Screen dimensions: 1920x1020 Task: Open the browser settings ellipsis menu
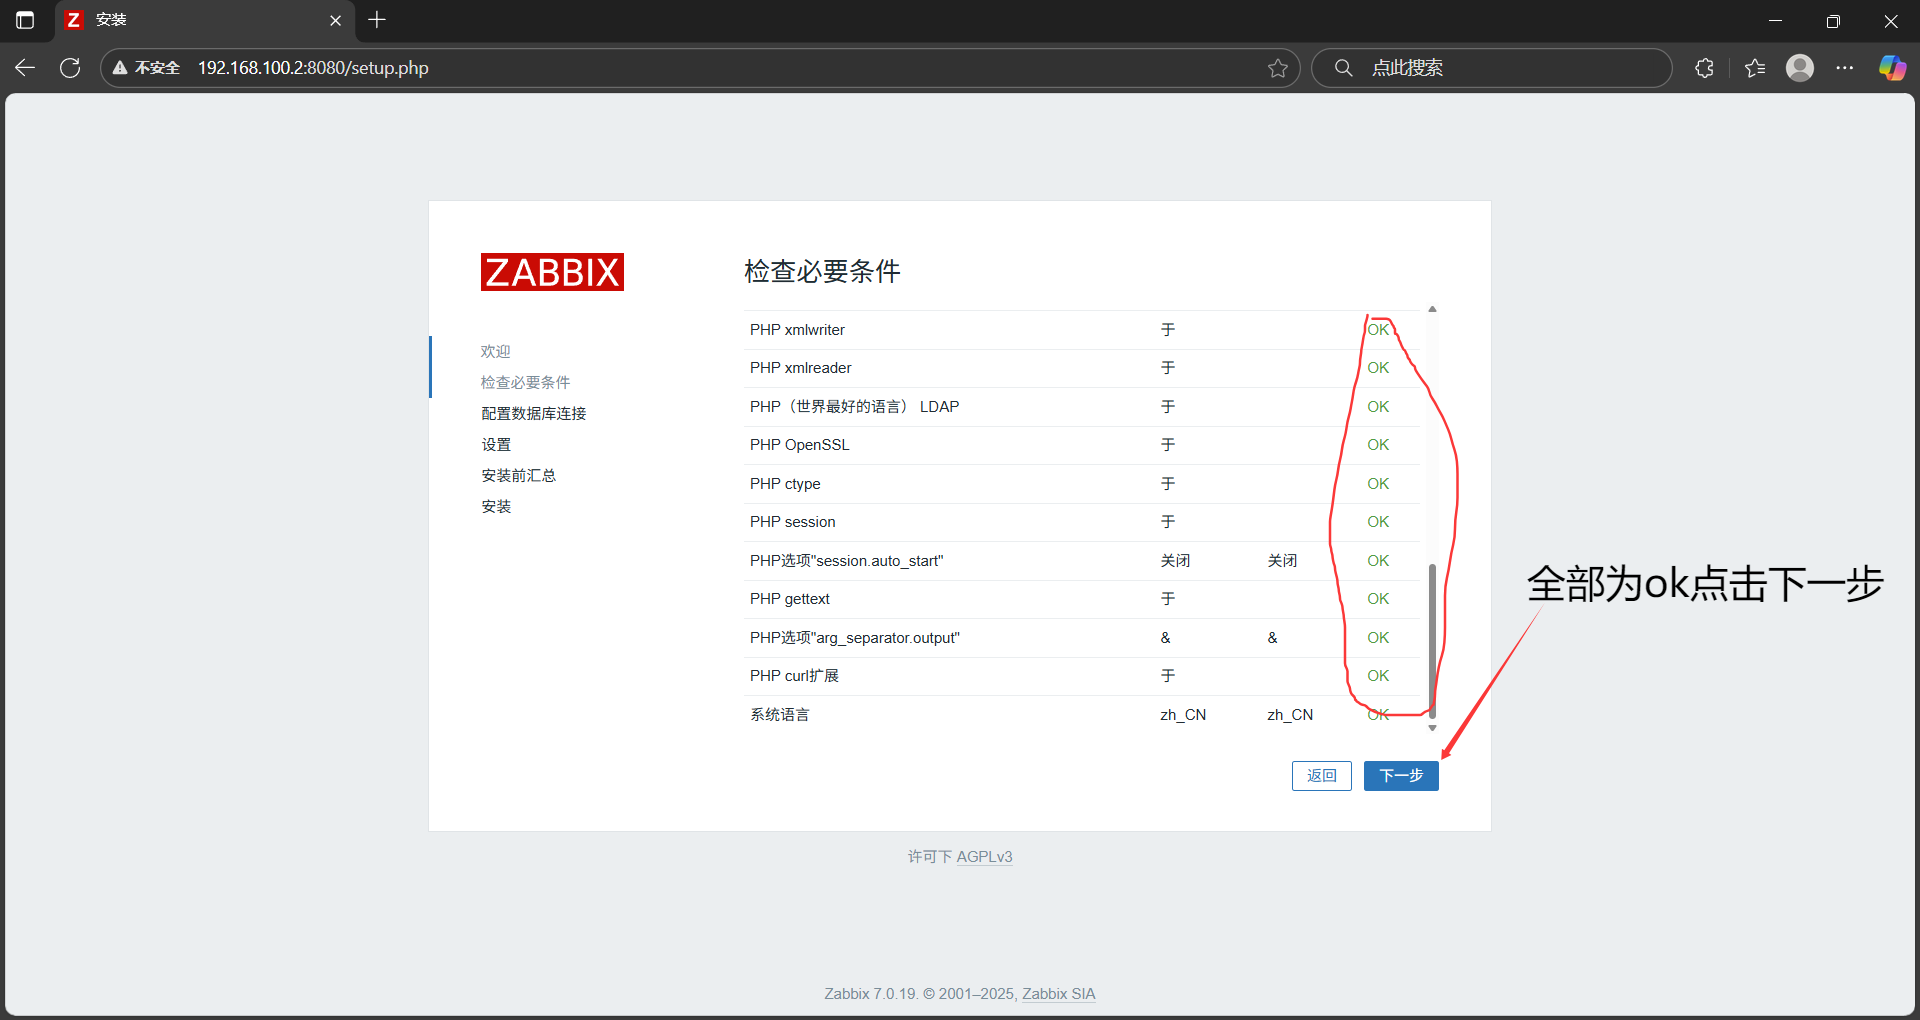[x=1845, y=68]
